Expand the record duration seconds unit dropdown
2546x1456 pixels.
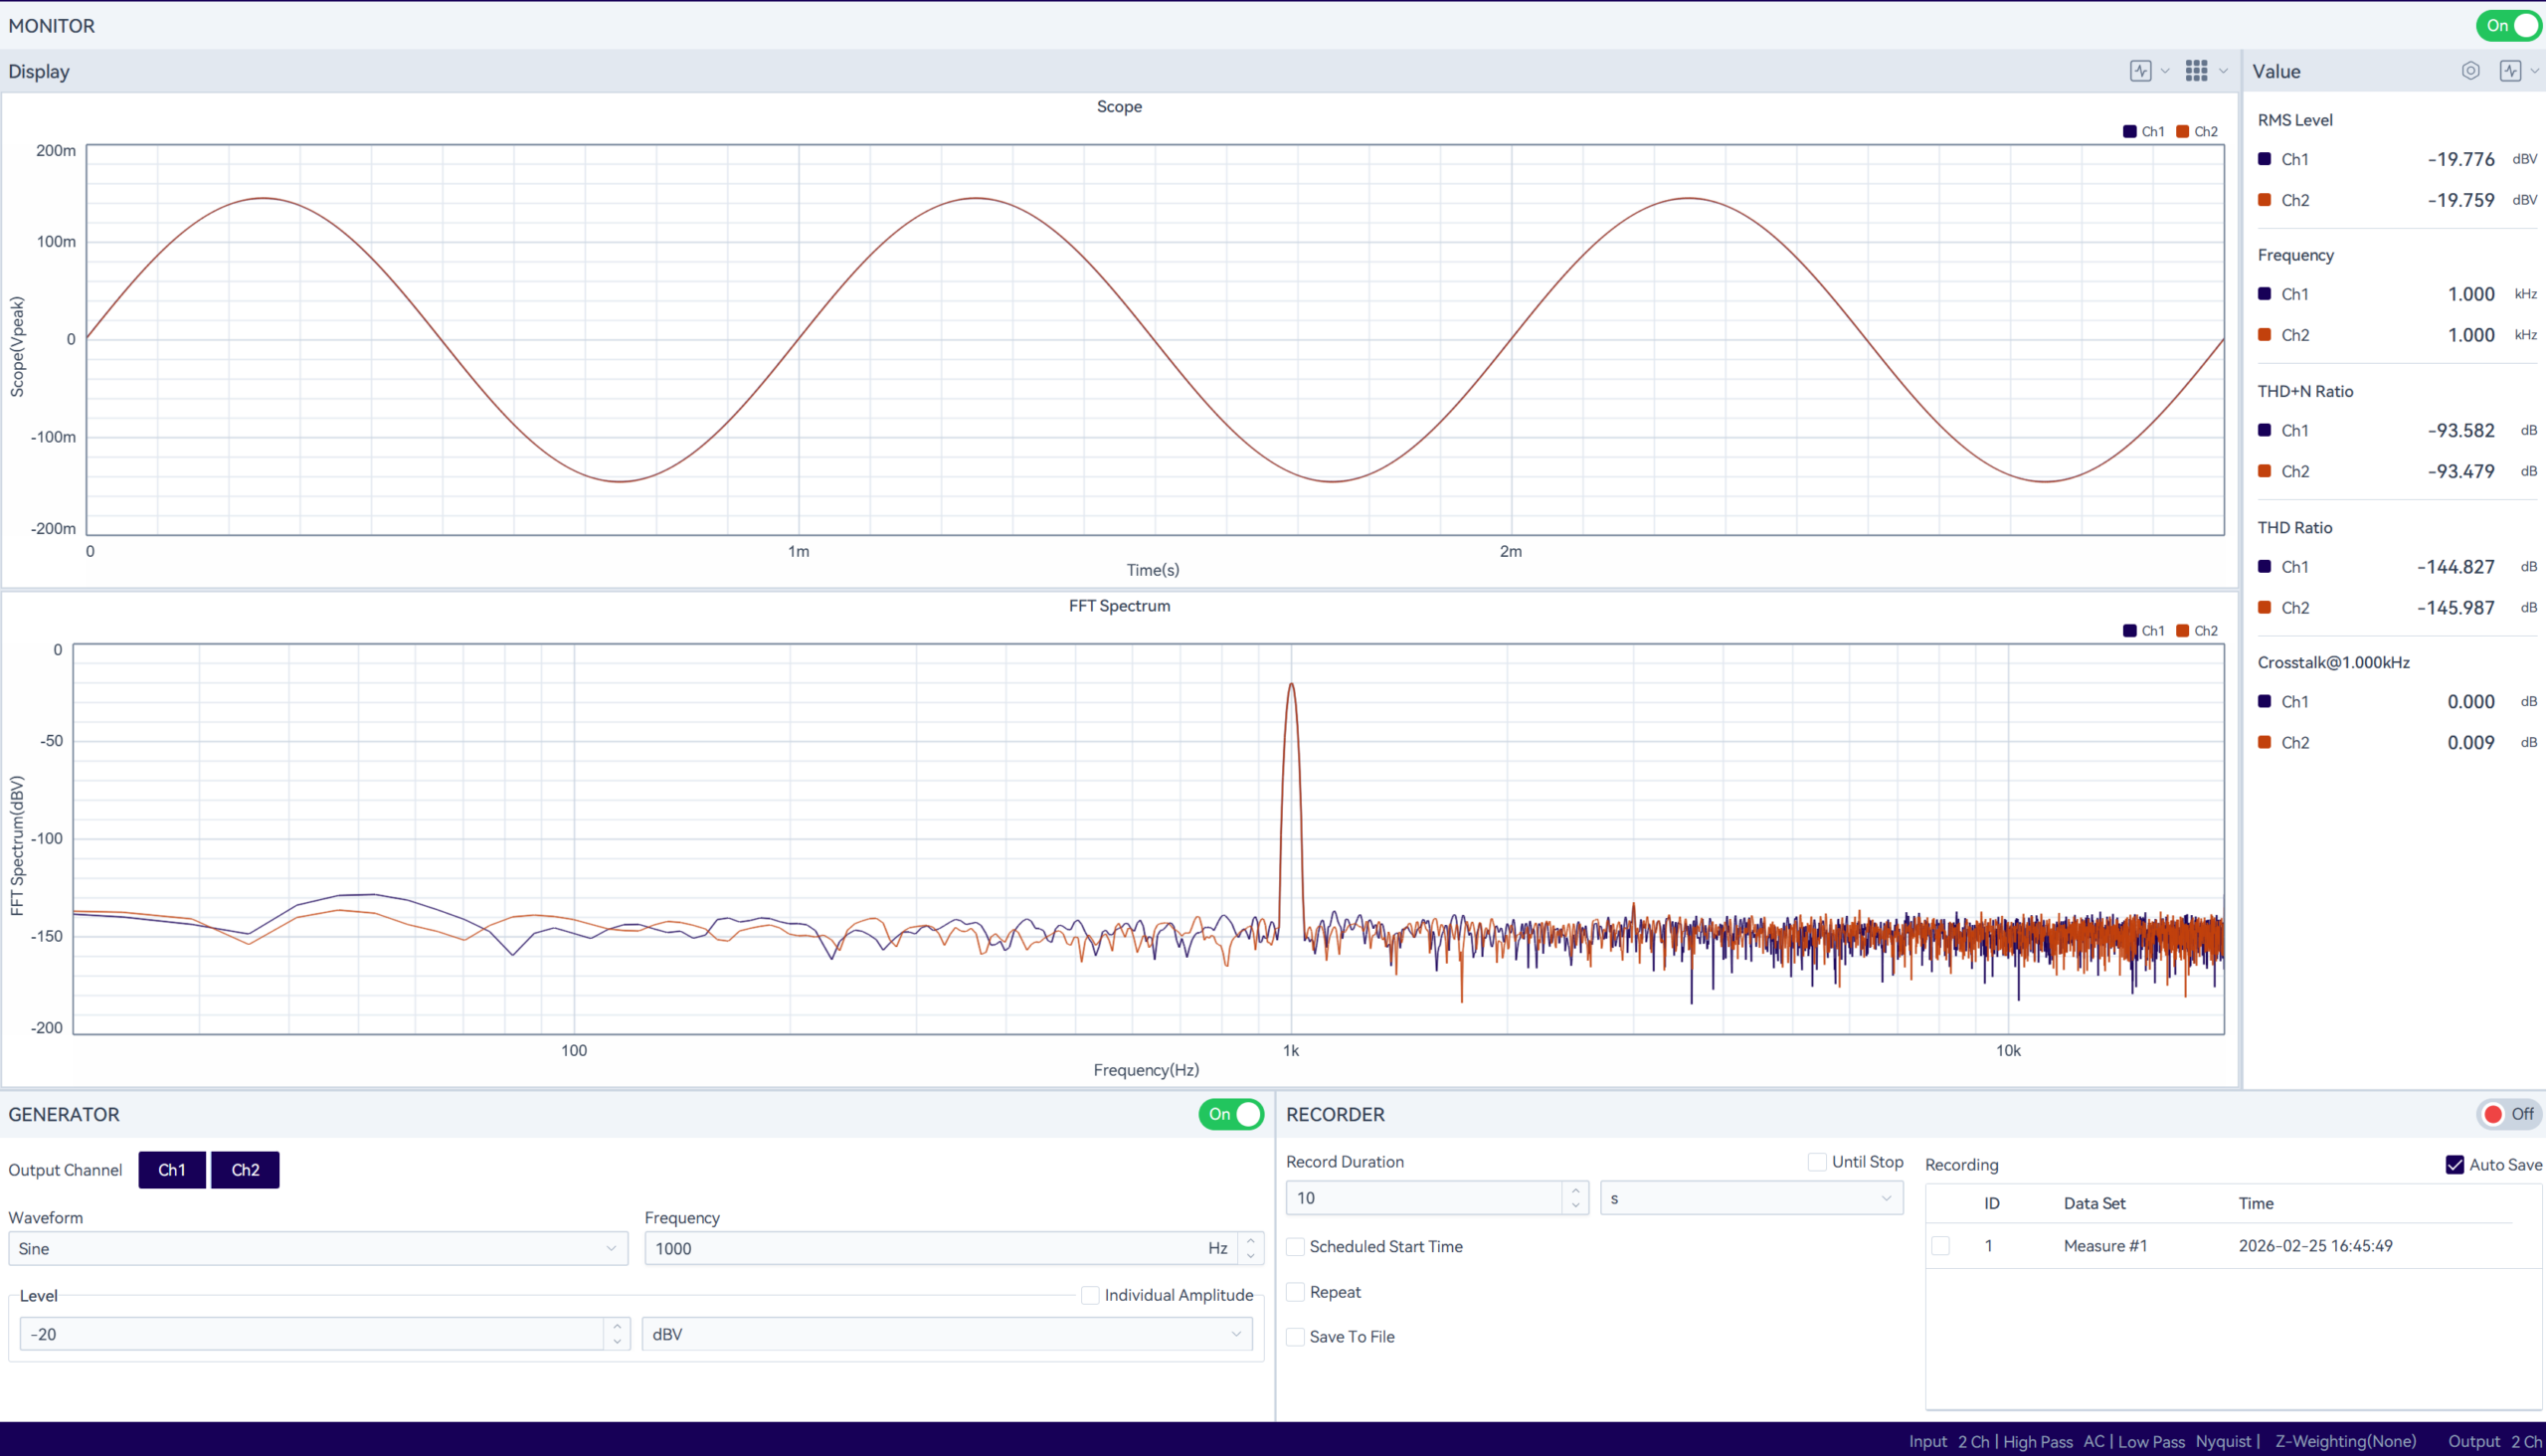coord(1751,1198)
